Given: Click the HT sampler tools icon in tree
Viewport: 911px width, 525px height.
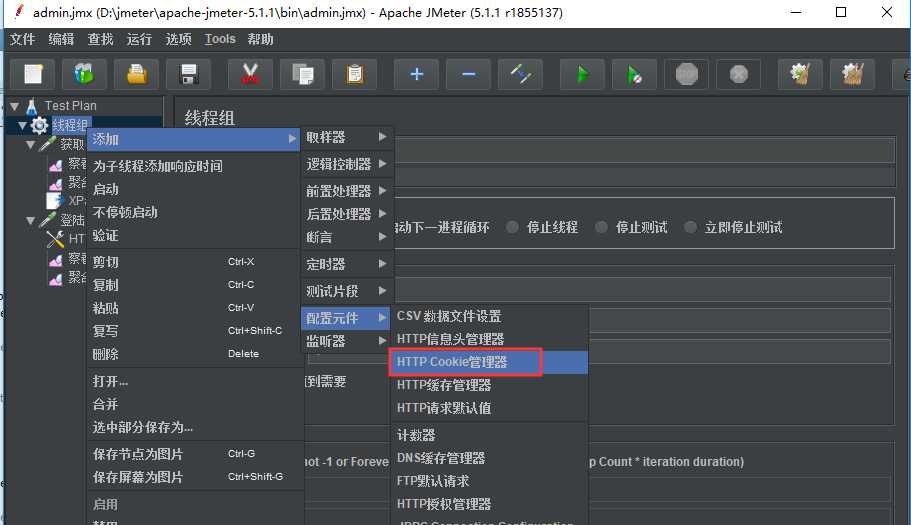Looking at the screenshot, I should click(55, 239).
